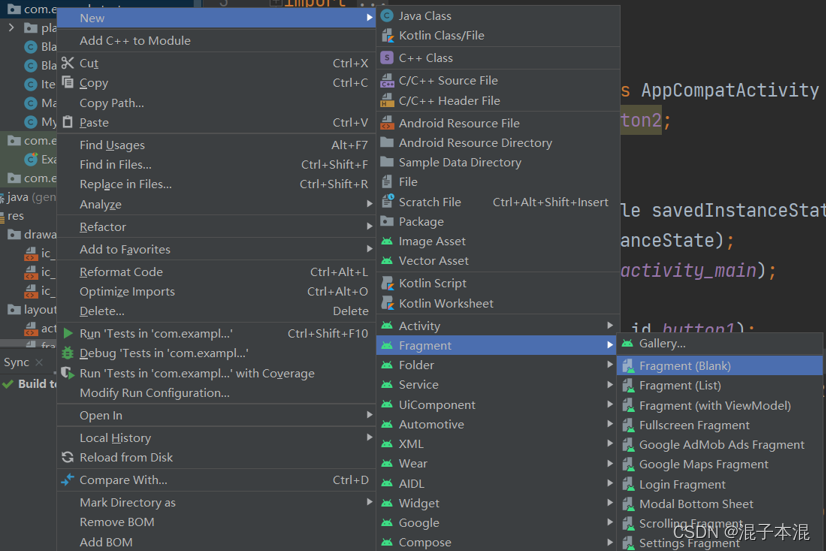Expand the UiComponent submenu arrow
This screenshot has height=551, width=826.
click(609, 405)
